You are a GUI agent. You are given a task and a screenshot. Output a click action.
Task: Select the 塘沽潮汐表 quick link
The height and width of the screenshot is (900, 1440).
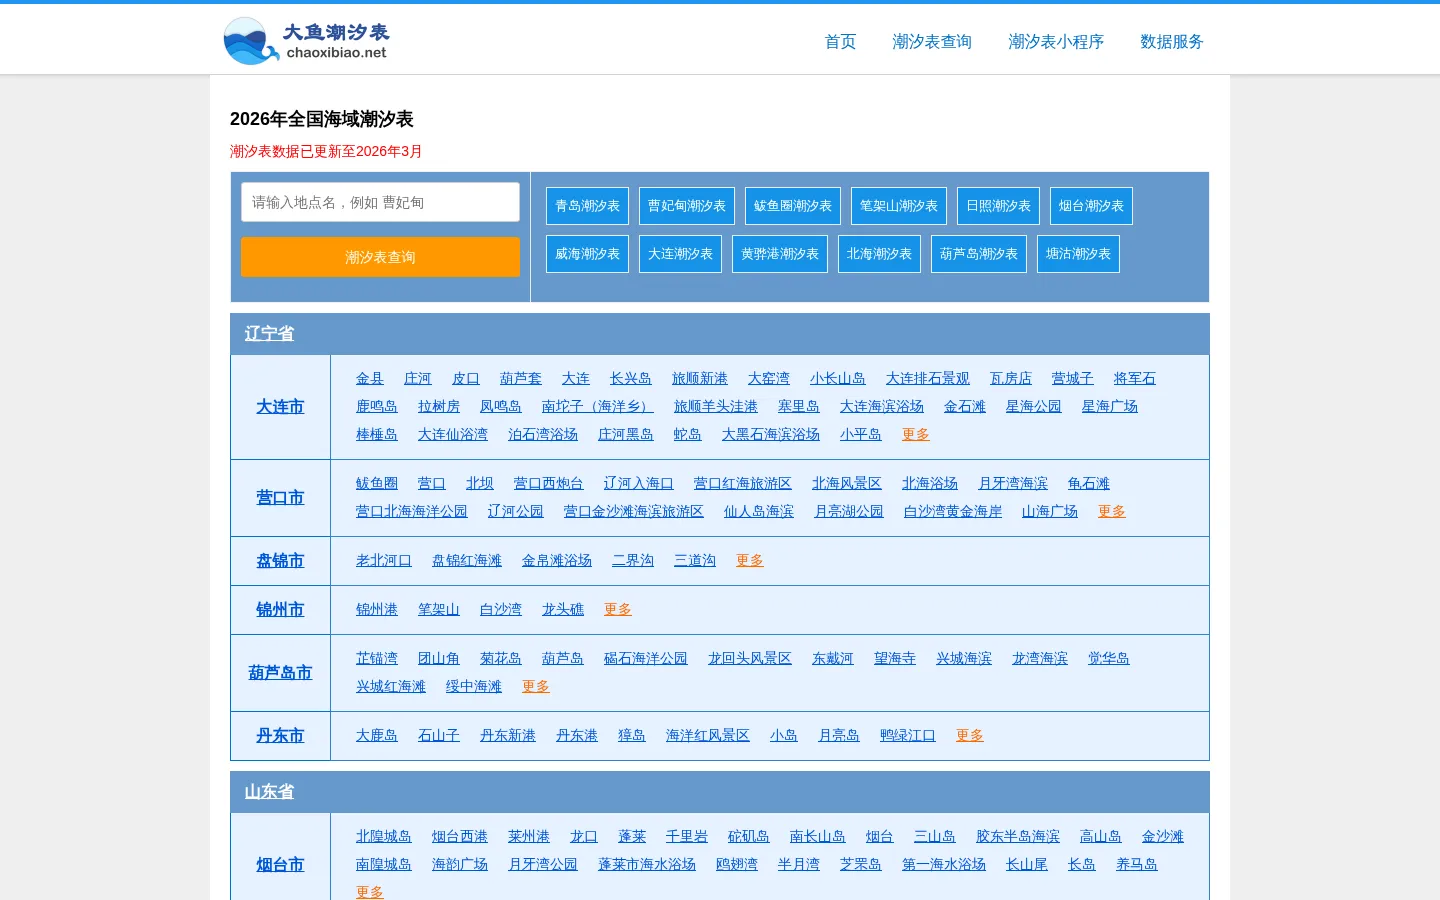1078,254
